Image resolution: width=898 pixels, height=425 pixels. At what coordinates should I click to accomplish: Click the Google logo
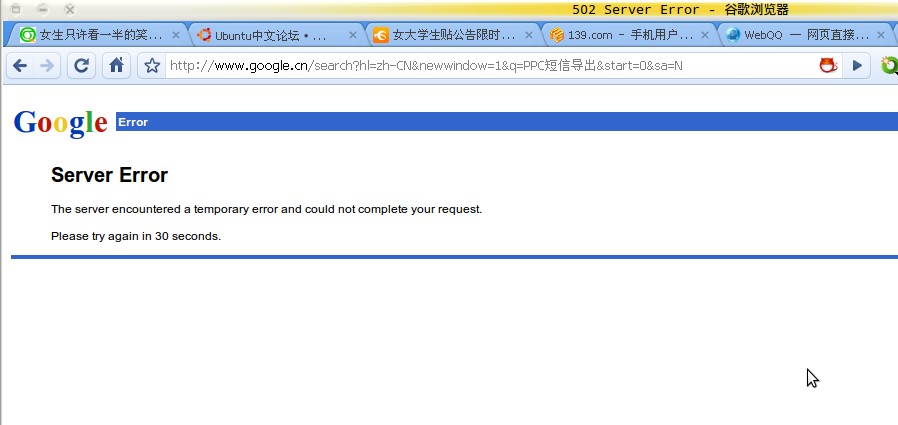pos(60,123)
